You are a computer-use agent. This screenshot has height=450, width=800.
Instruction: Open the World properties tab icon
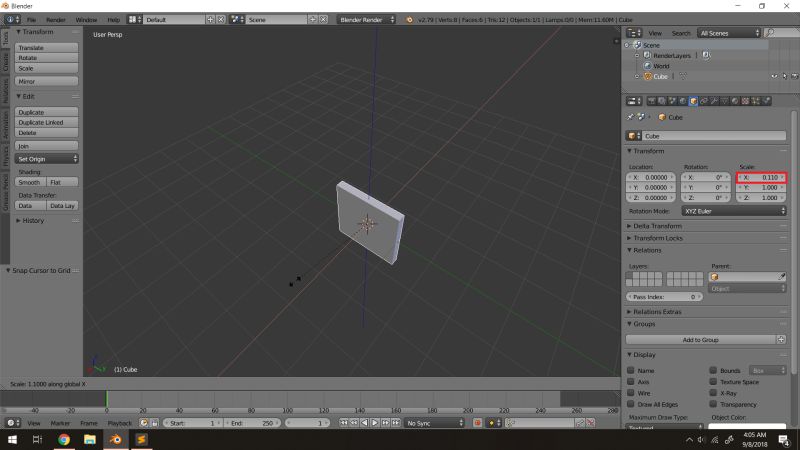pos(683,101)
